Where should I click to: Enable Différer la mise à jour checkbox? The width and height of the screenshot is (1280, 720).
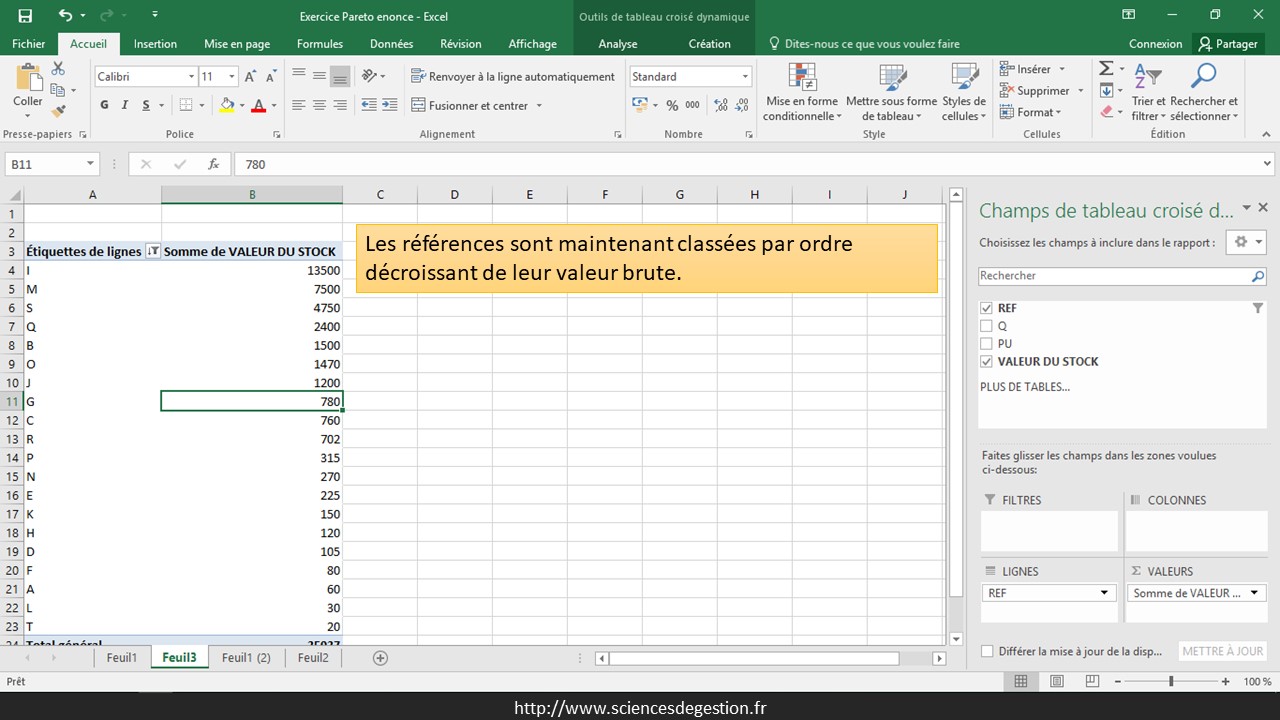(x=988, y=651)
